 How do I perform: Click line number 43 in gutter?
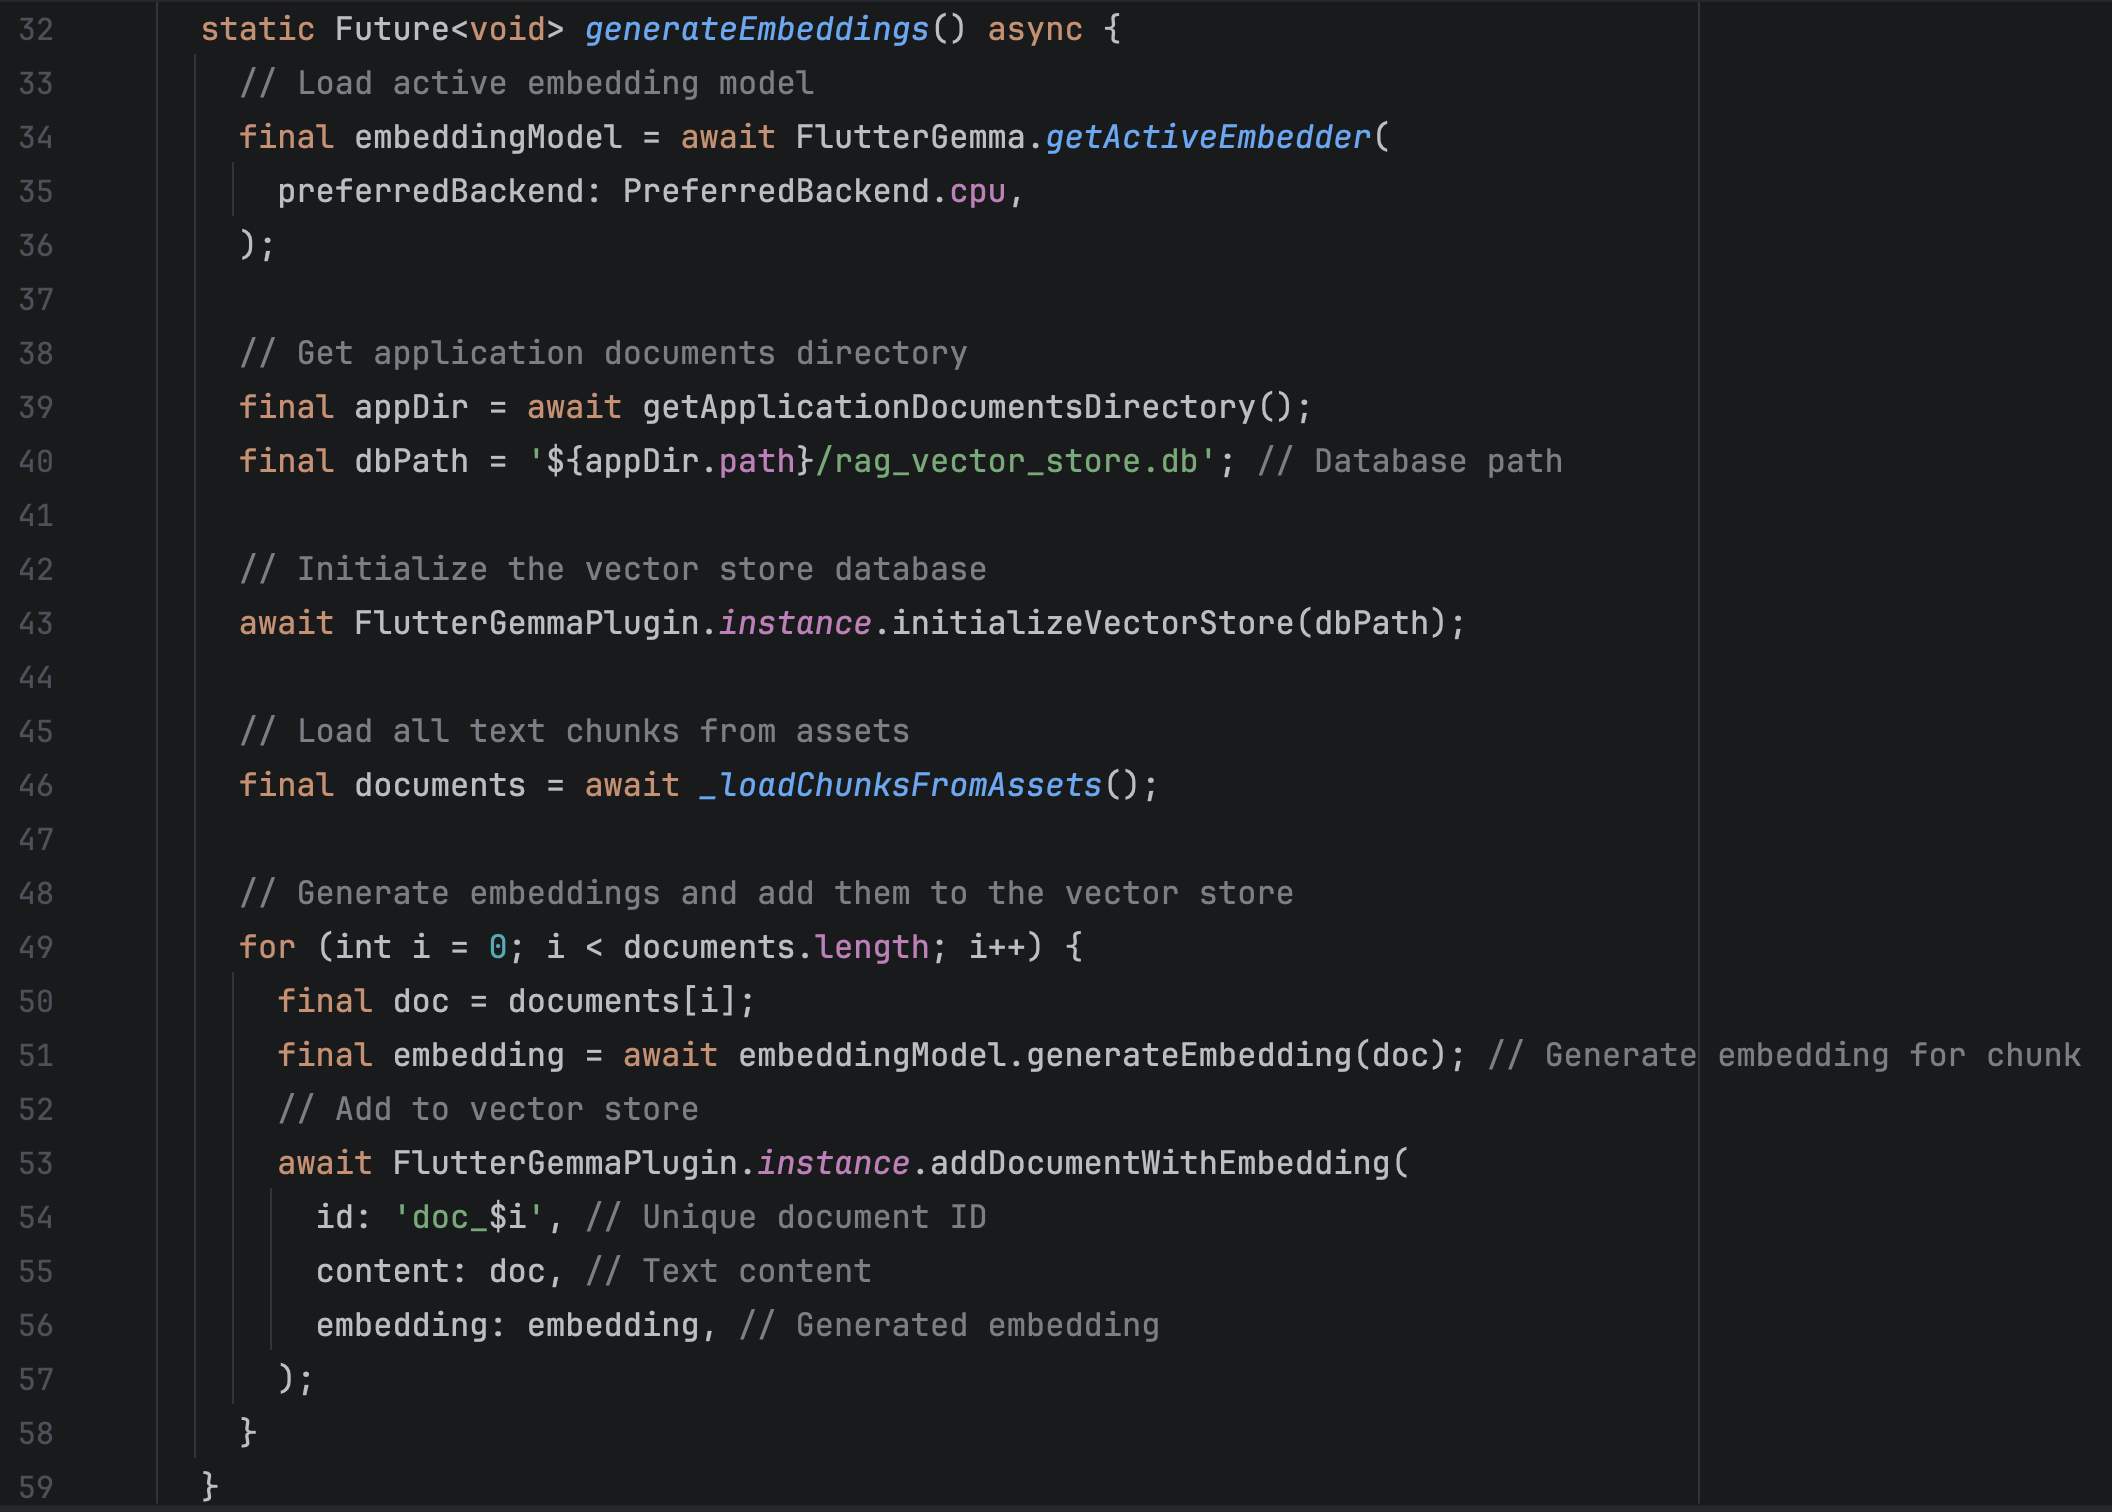pos(36,623)
